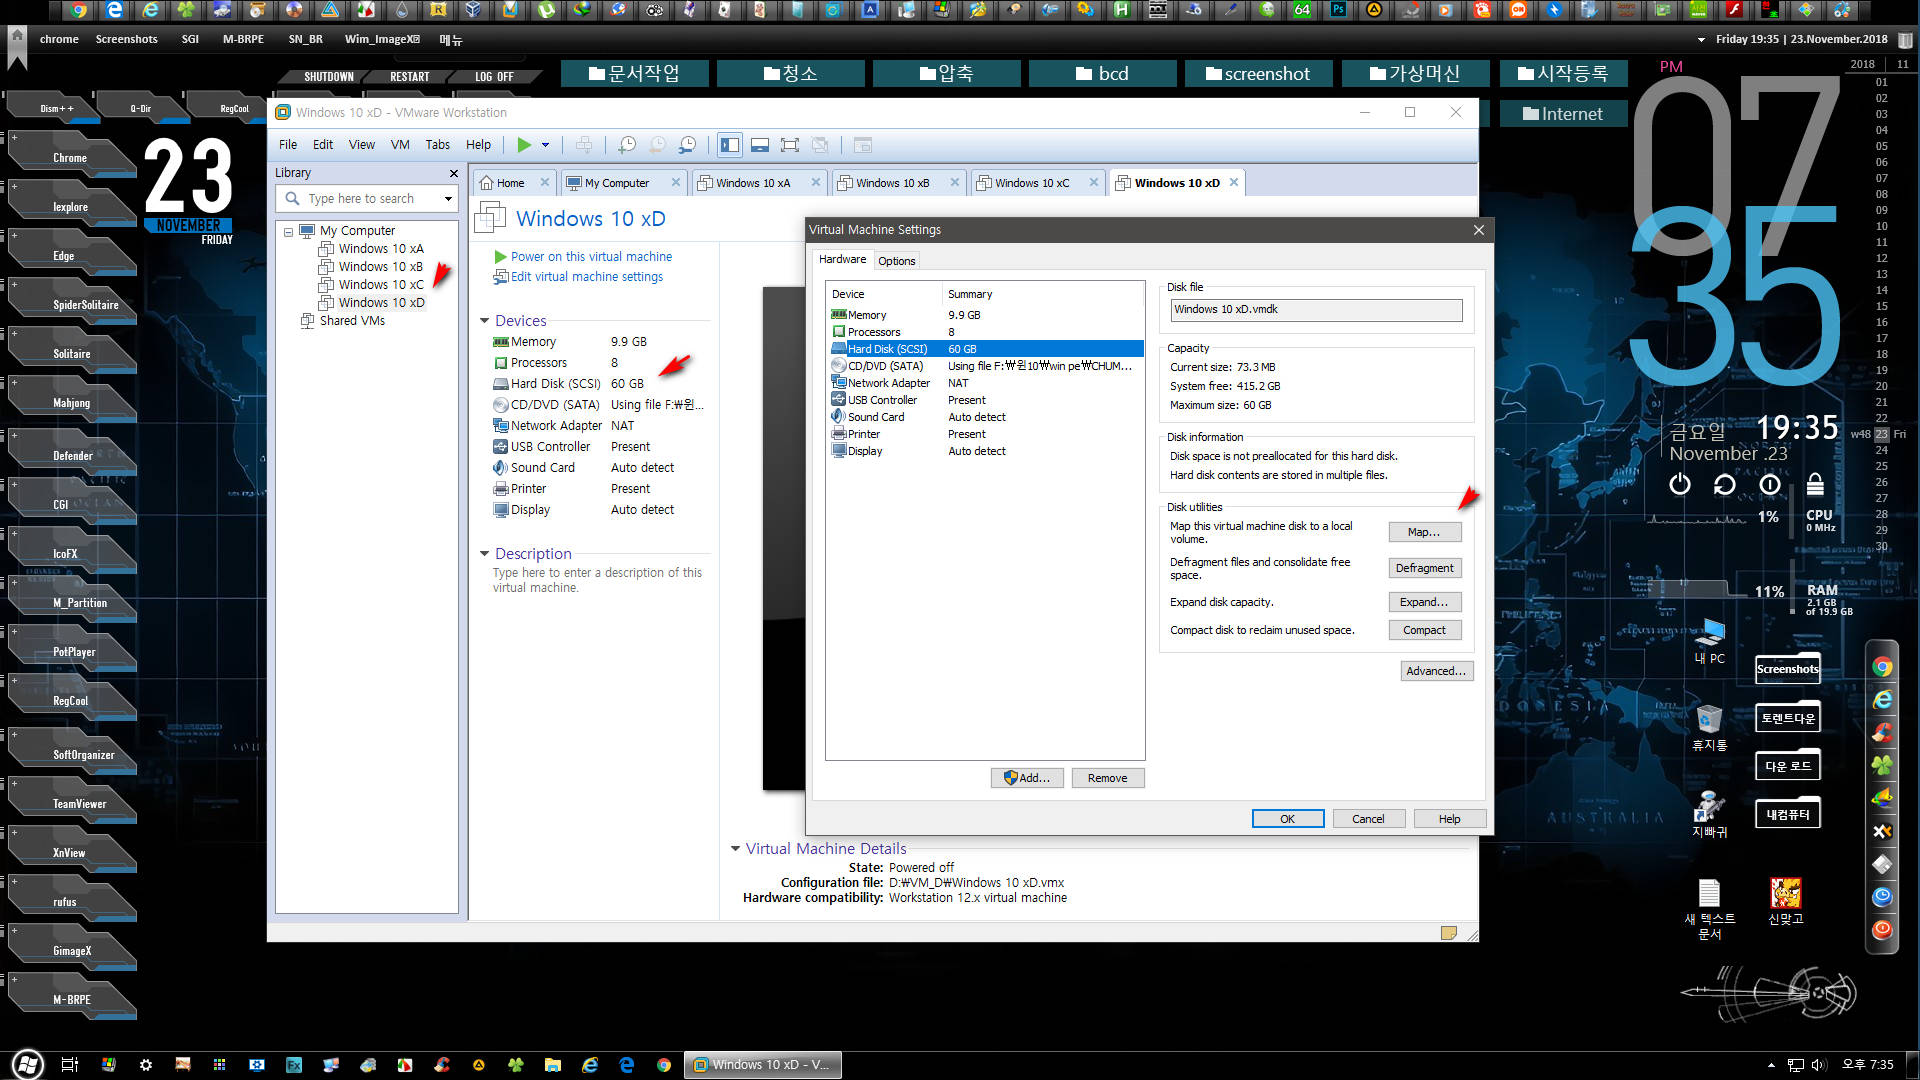Viewport: 1920px width, 1080px height.
Task: Collapse the Devices section
Action: click(x=485, y=321)
